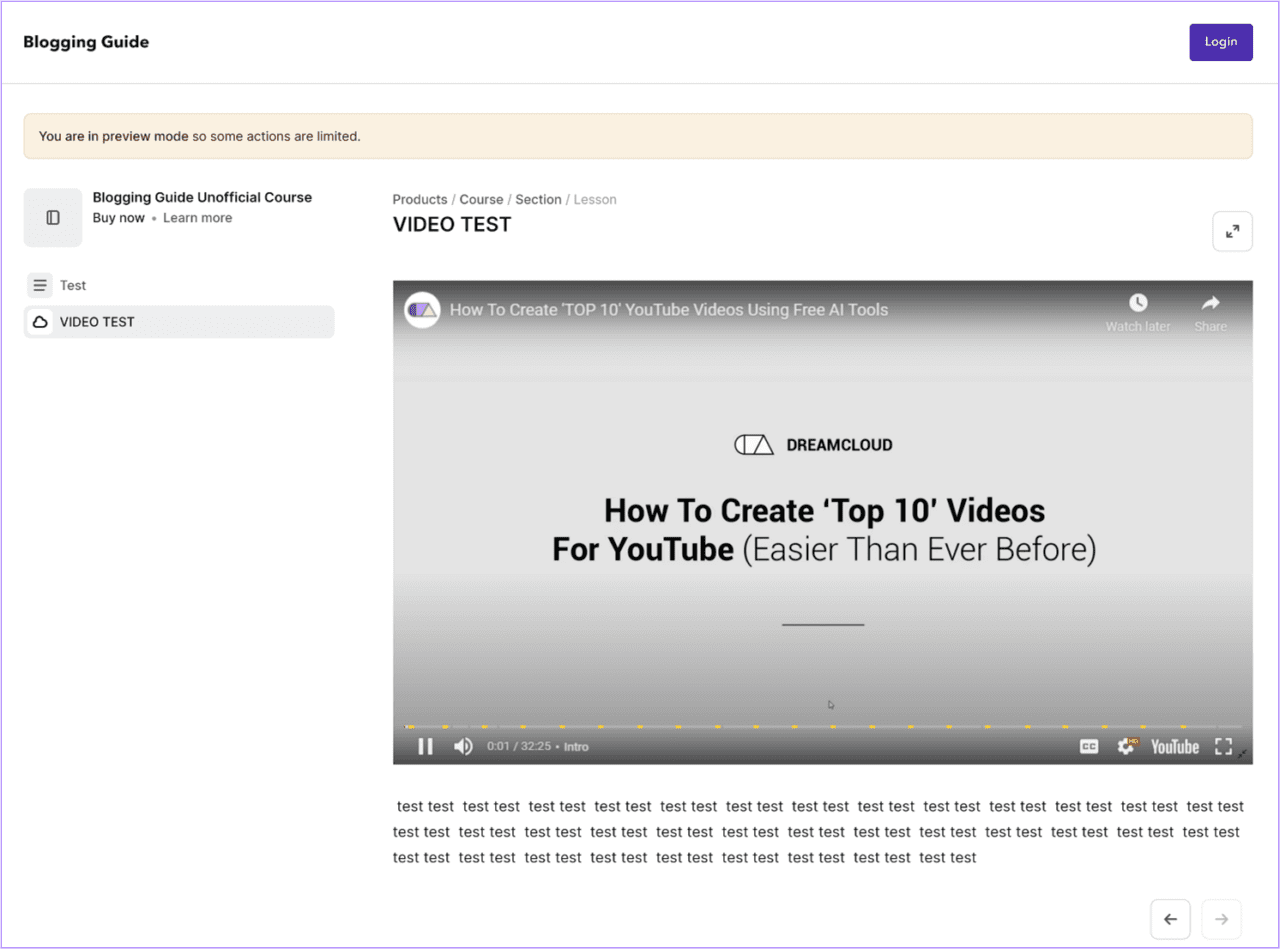Open the Course breadcrumb
Viewport: 1280px width, 949px height.
coord(481,199)
